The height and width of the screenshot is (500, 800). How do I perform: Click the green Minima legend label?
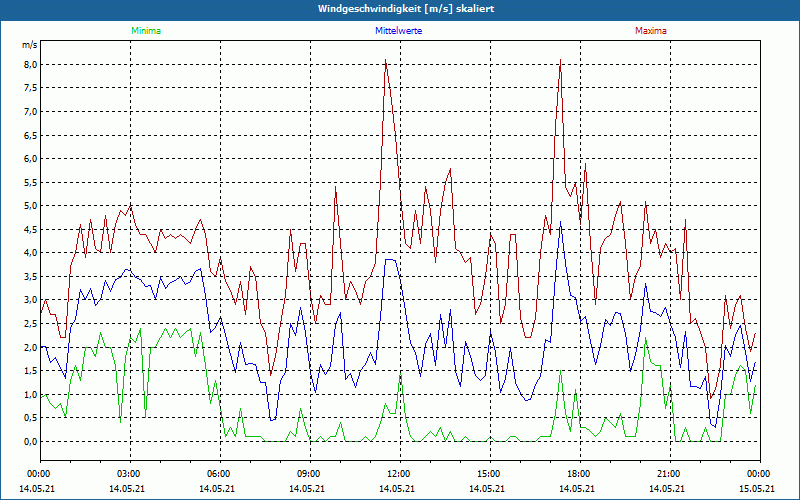tap(146, 31)
